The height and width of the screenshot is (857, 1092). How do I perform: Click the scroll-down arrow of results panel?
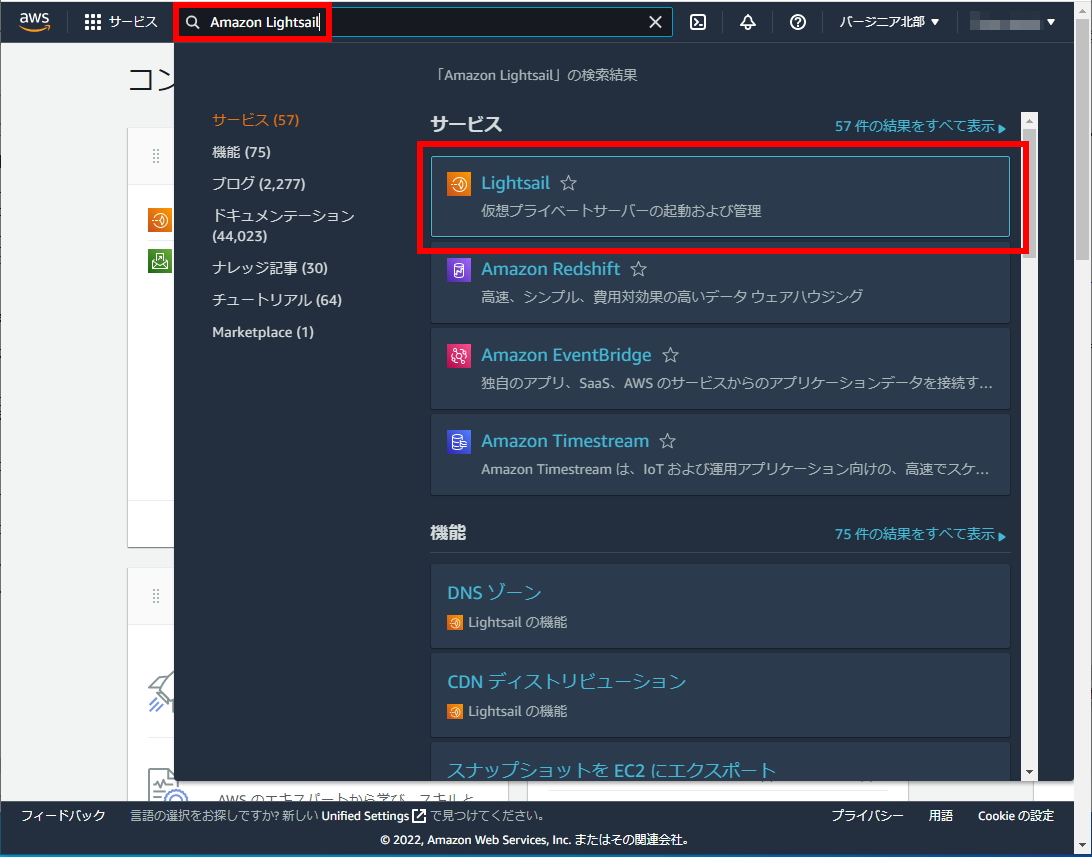tap(1029, 772)
